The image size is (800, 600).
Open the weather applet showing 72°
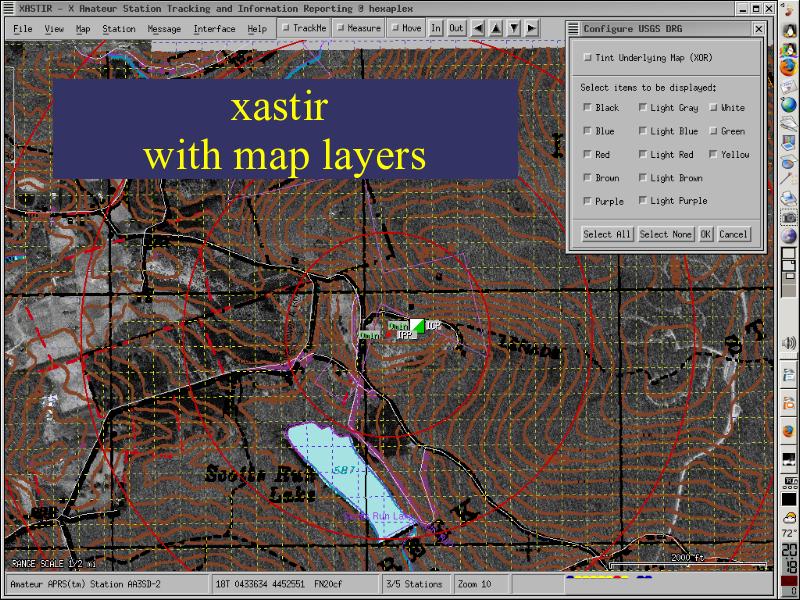(789, 524)
